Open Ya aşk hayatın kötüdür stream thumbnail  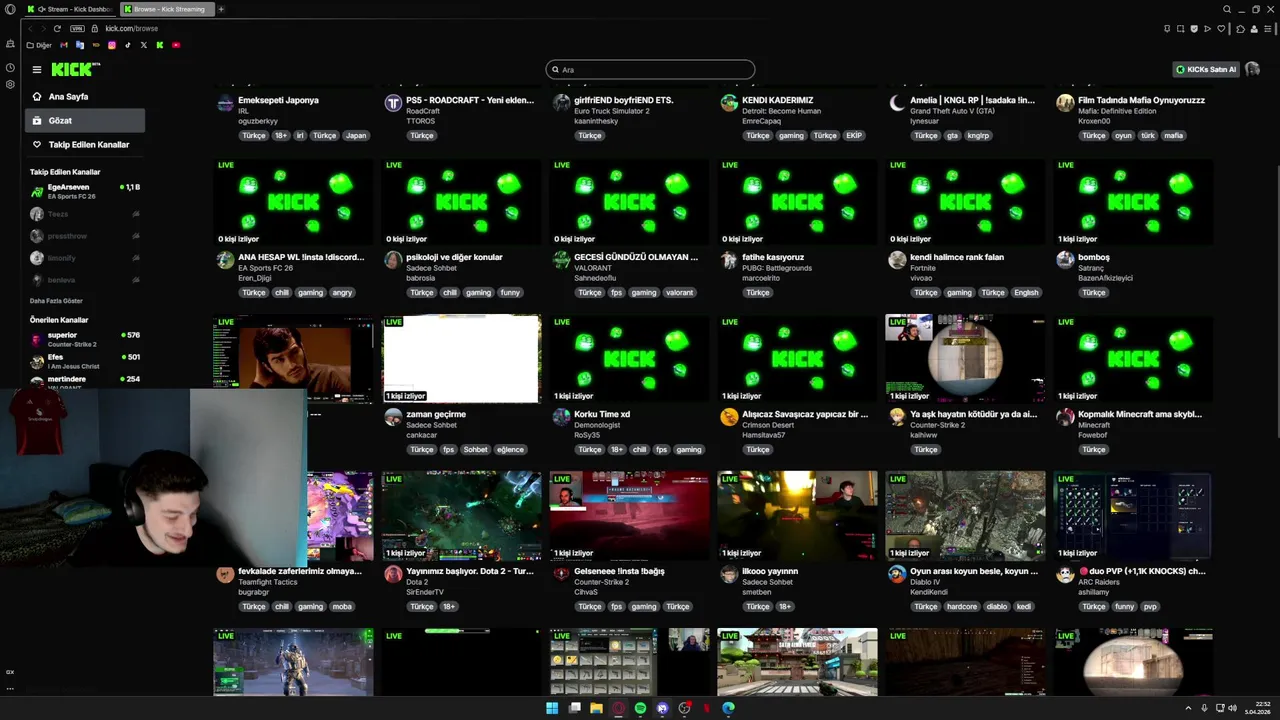tap(965, 359)
